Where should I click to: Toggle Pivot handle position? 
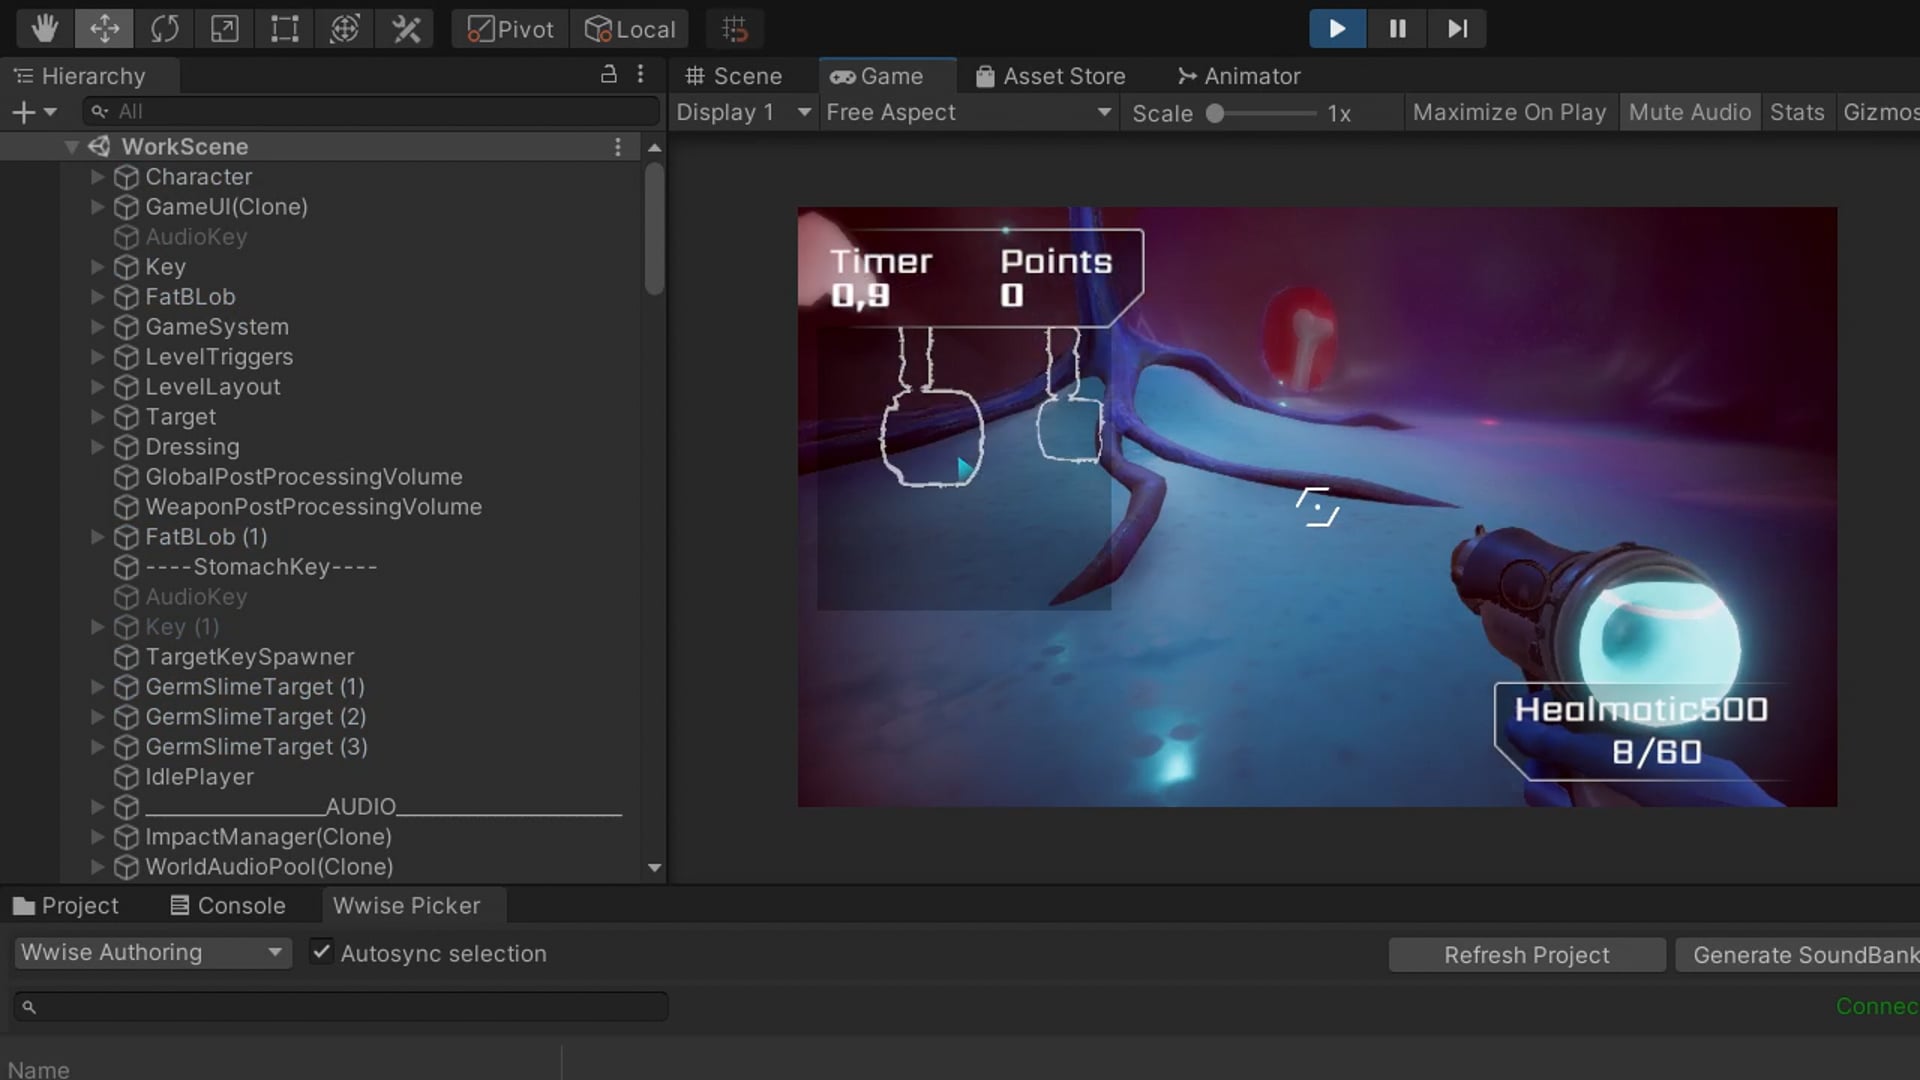click(x=510, y=29)
